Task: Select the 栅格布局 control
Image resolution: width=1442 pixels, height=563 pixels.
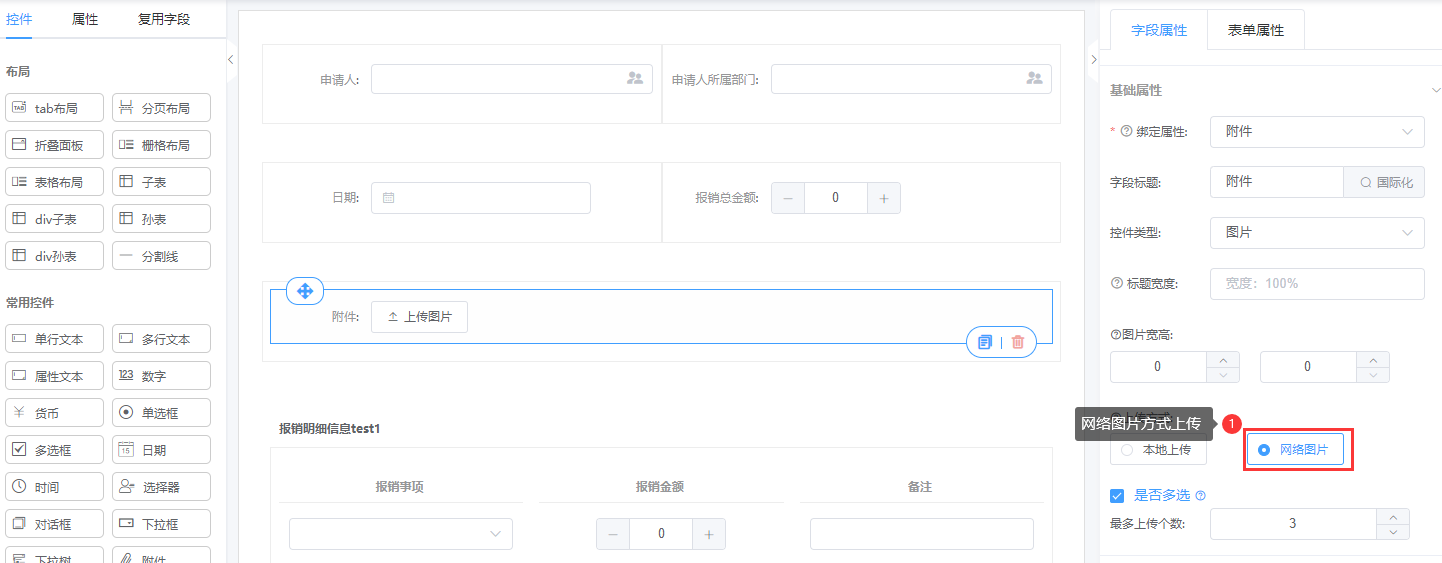Action: click(161, 145)
